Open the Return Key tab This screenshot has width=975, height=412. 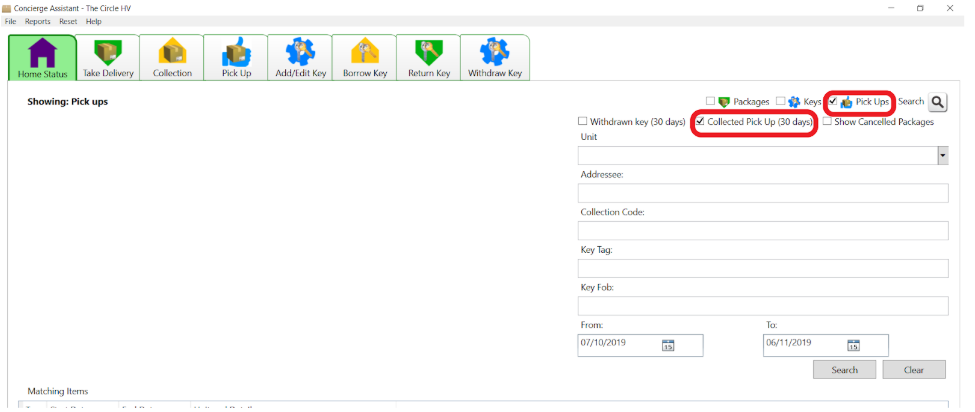coord(428,58)
